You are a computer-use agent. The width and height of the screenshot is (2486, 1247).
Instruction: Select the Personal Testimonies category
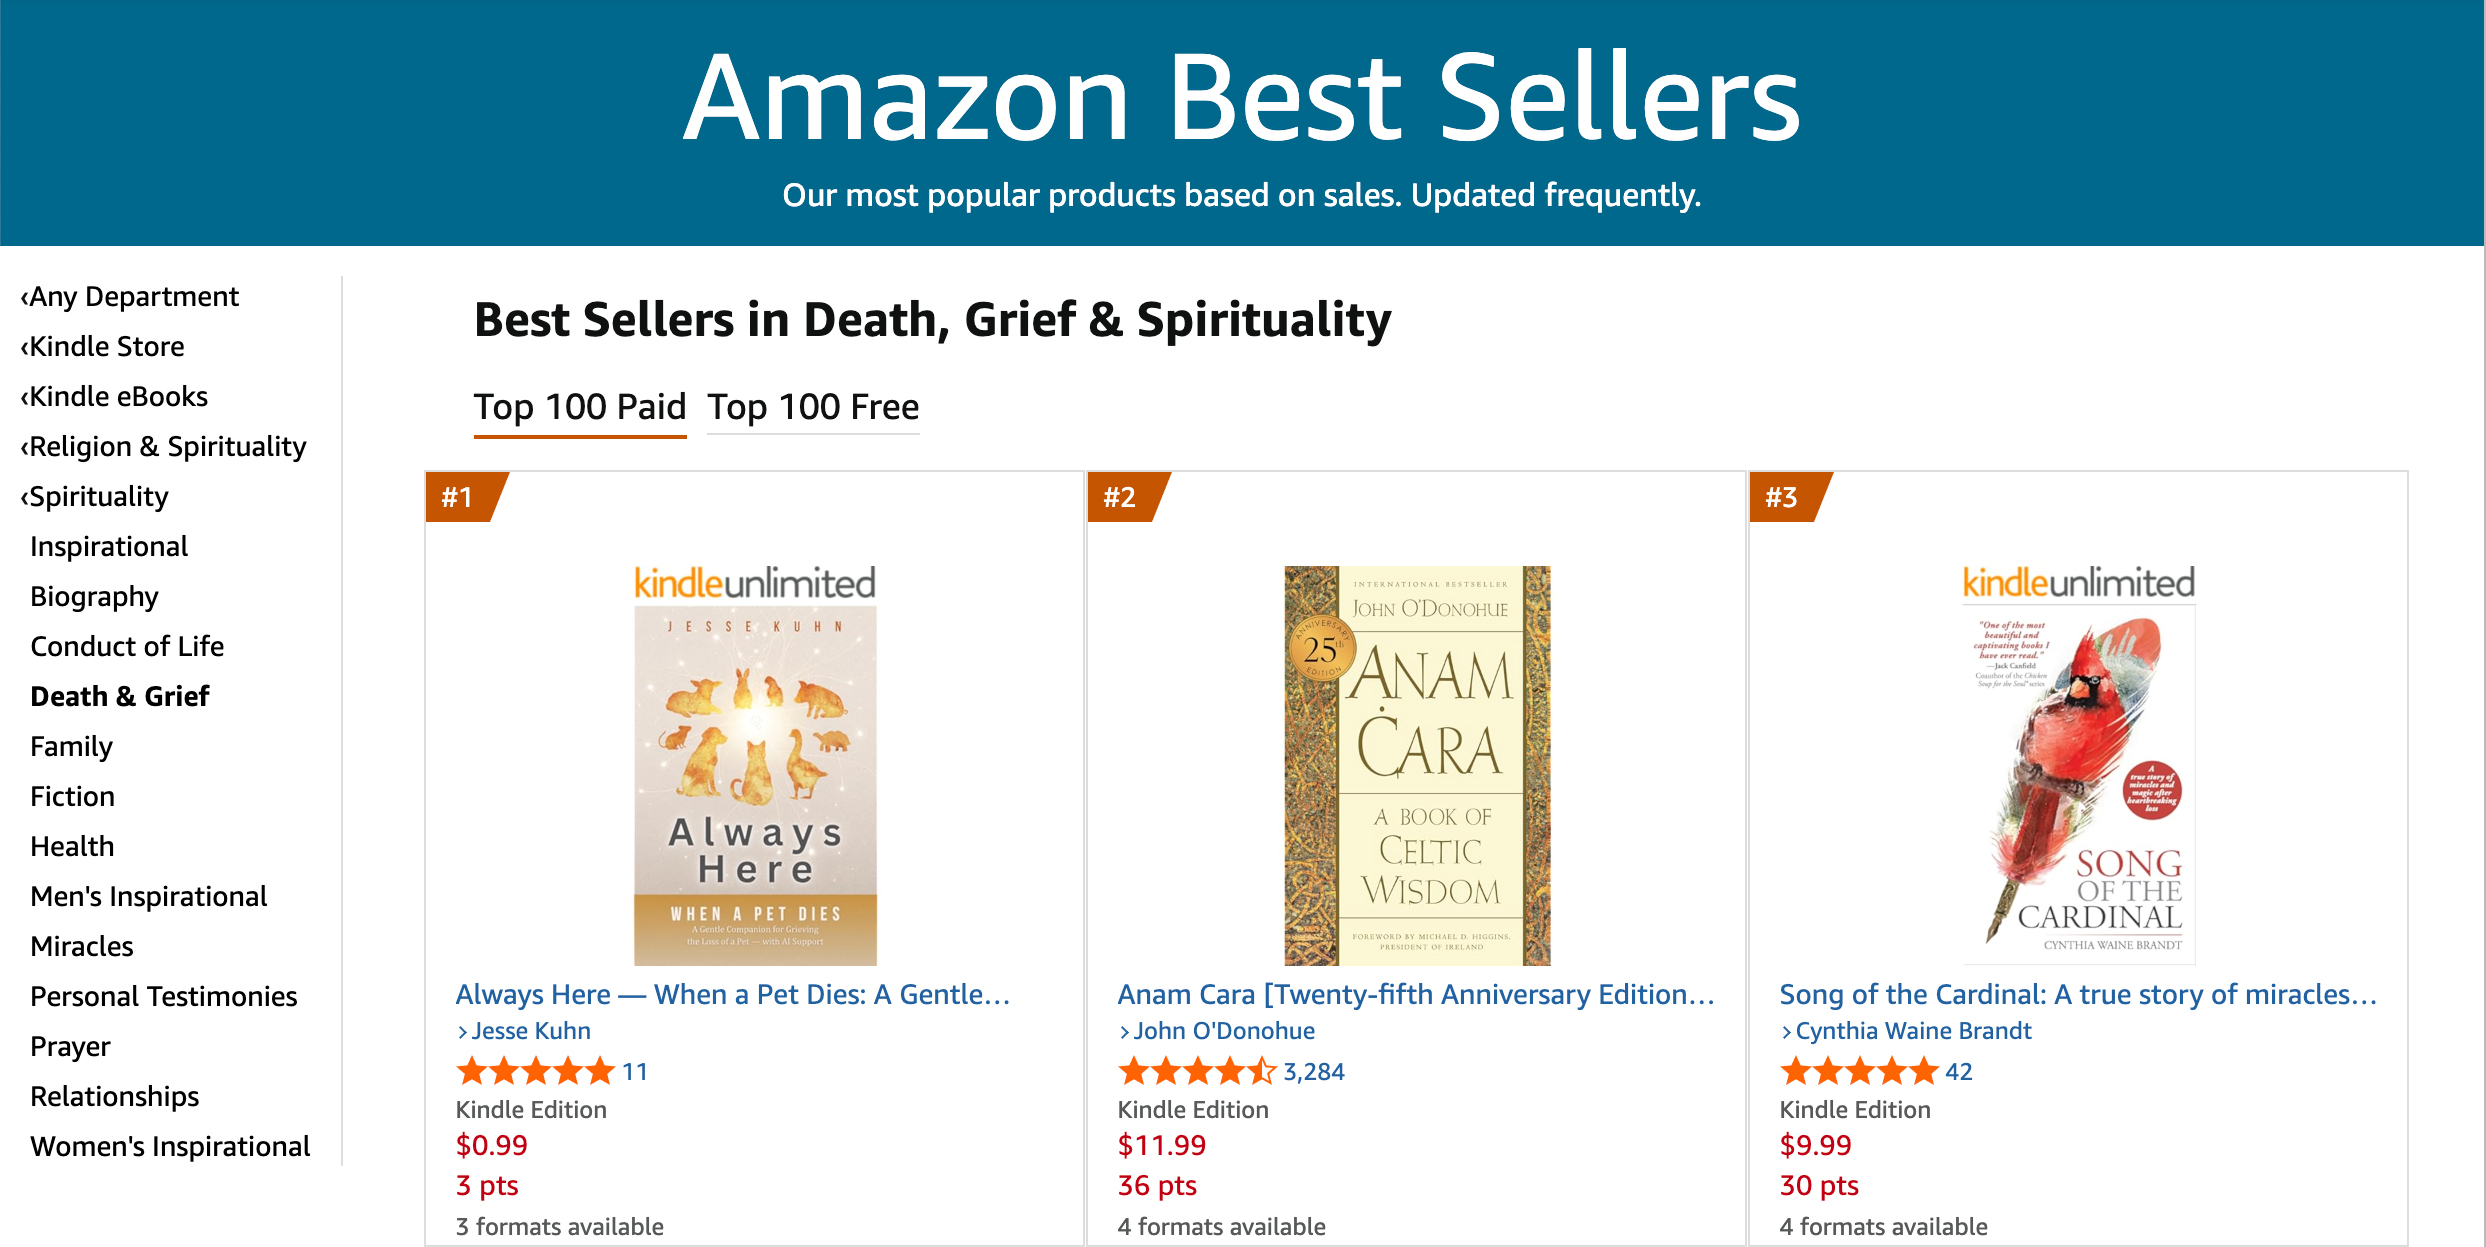click(x=164, y=997)
